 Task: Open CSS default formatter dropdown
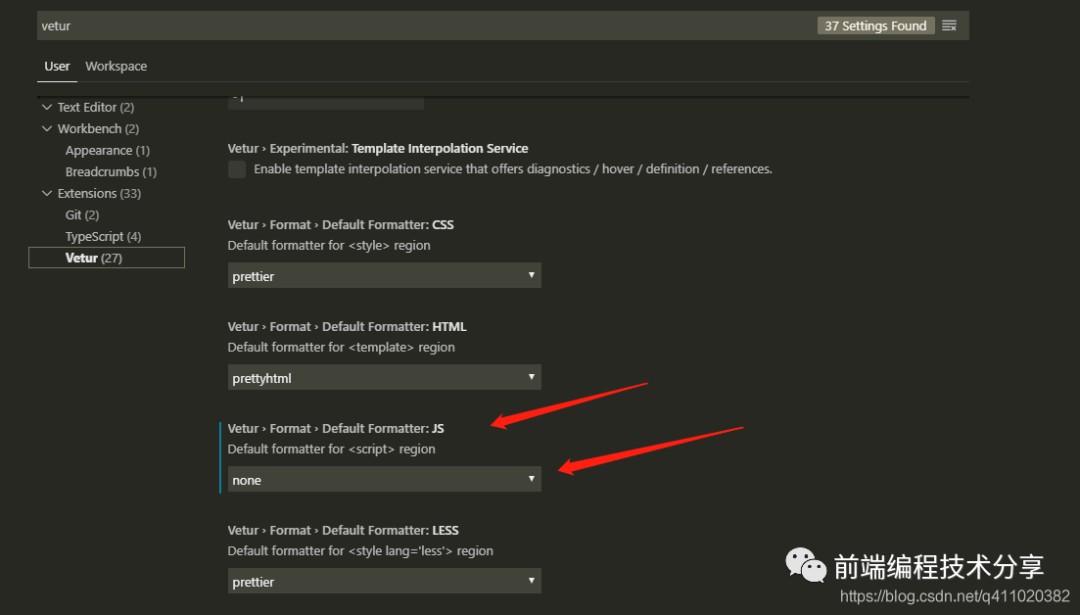pyautogui.click(x=384, y=275)
